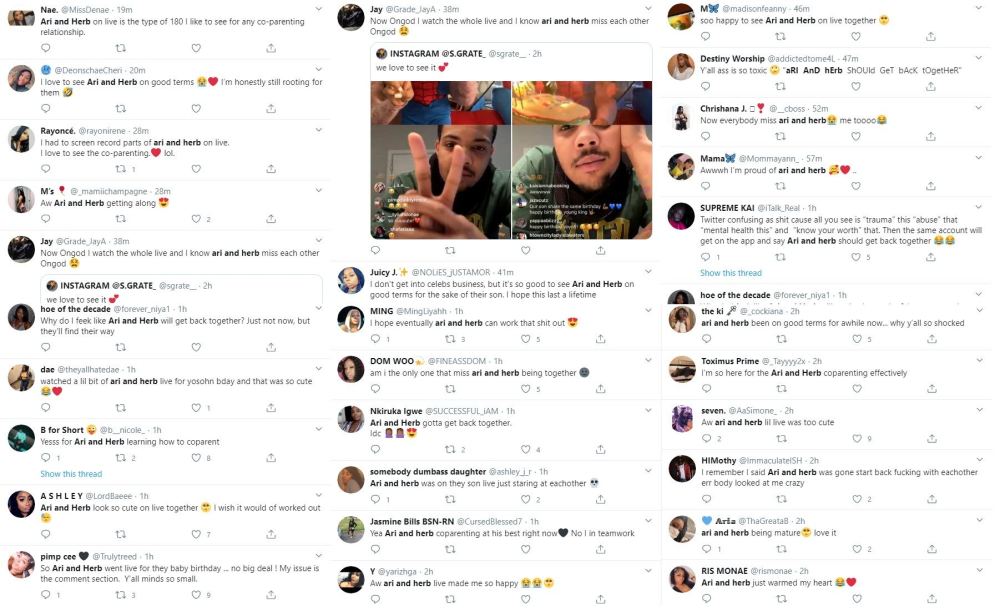Like A S H L E Y's tweet

click(x=196, y=534)
